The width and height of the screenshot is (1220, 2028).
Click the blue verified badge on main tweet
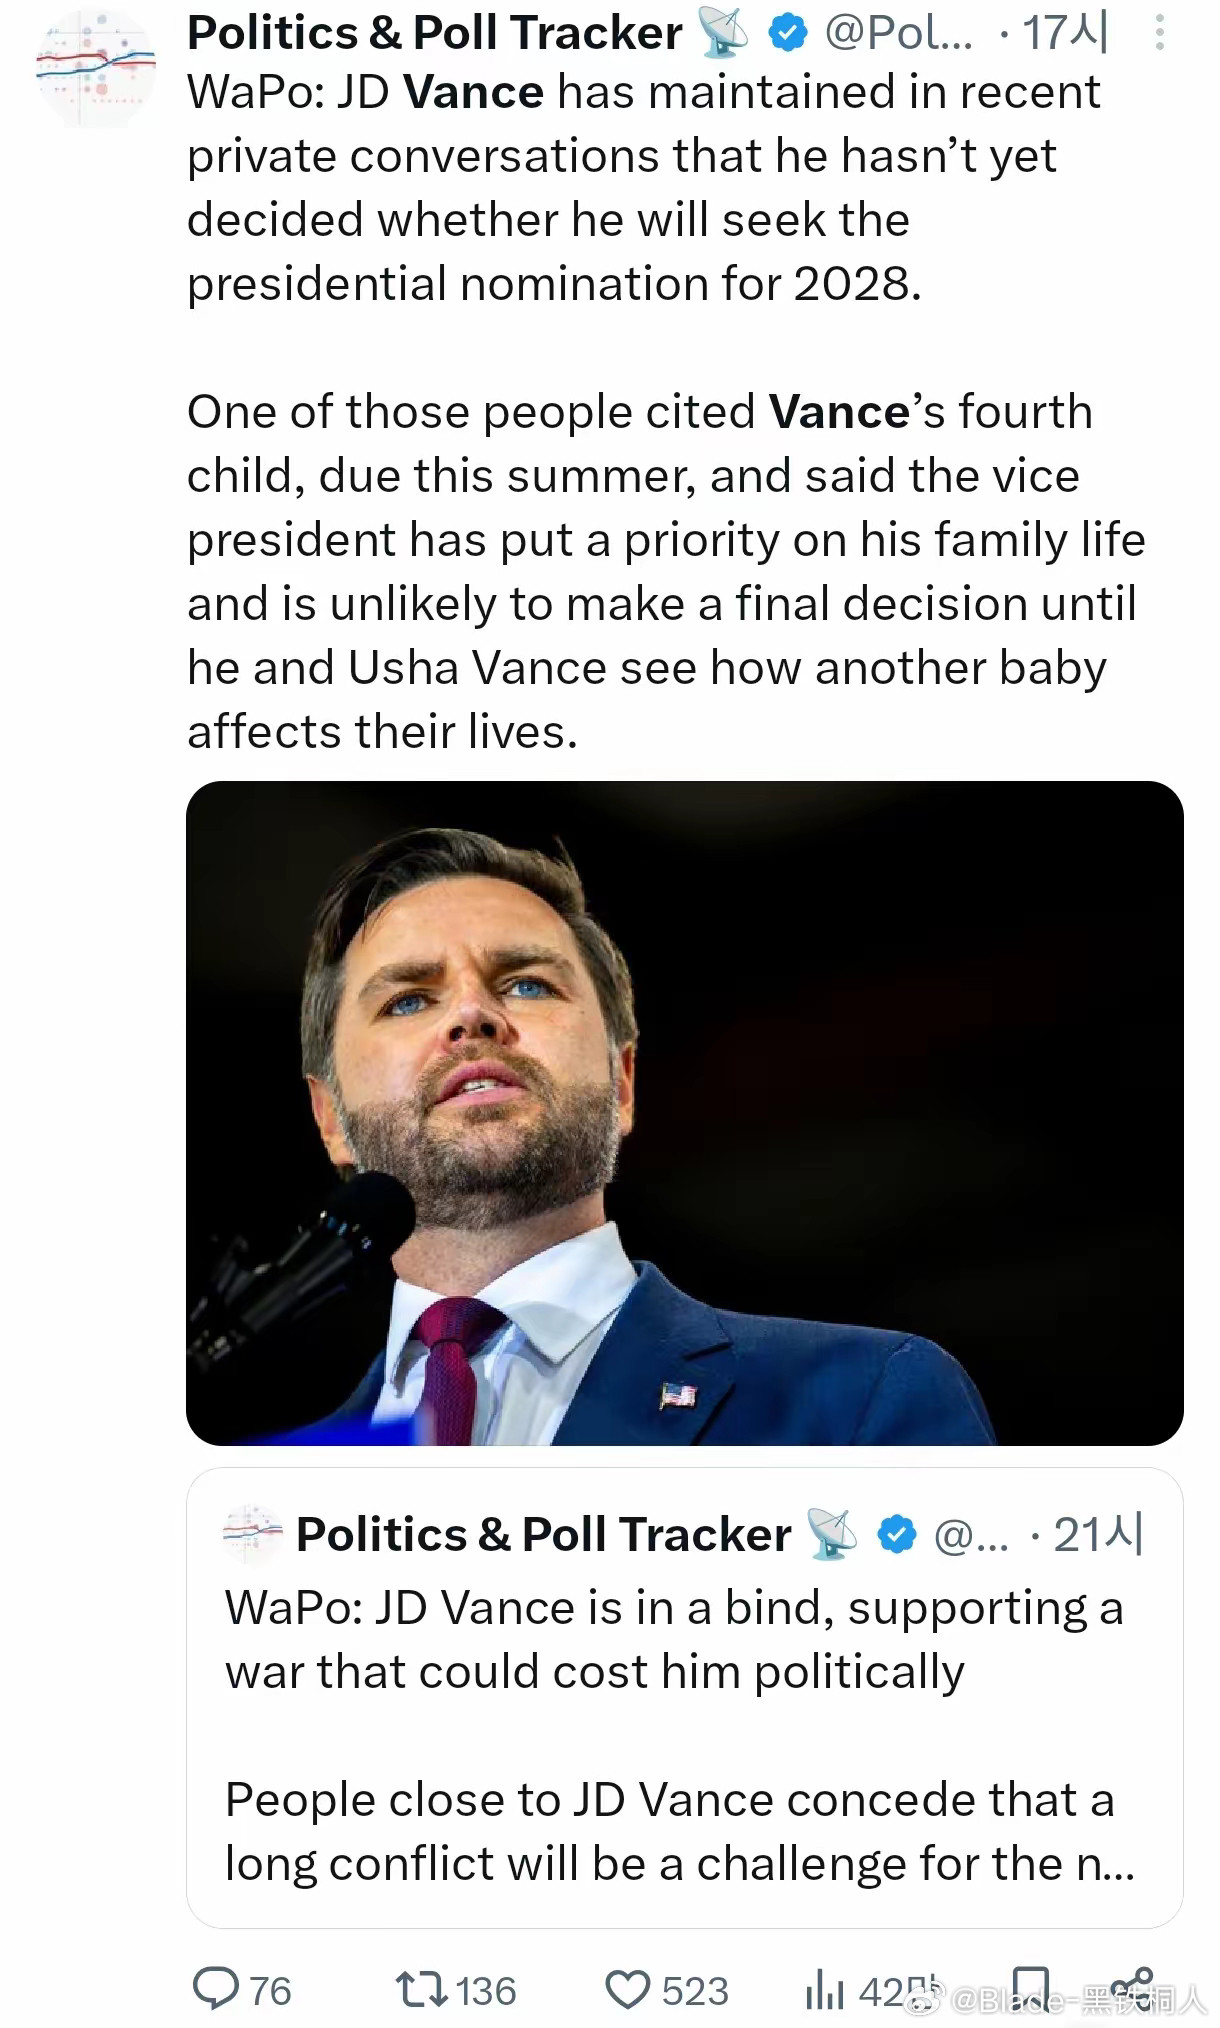click(x=787, y=34)
